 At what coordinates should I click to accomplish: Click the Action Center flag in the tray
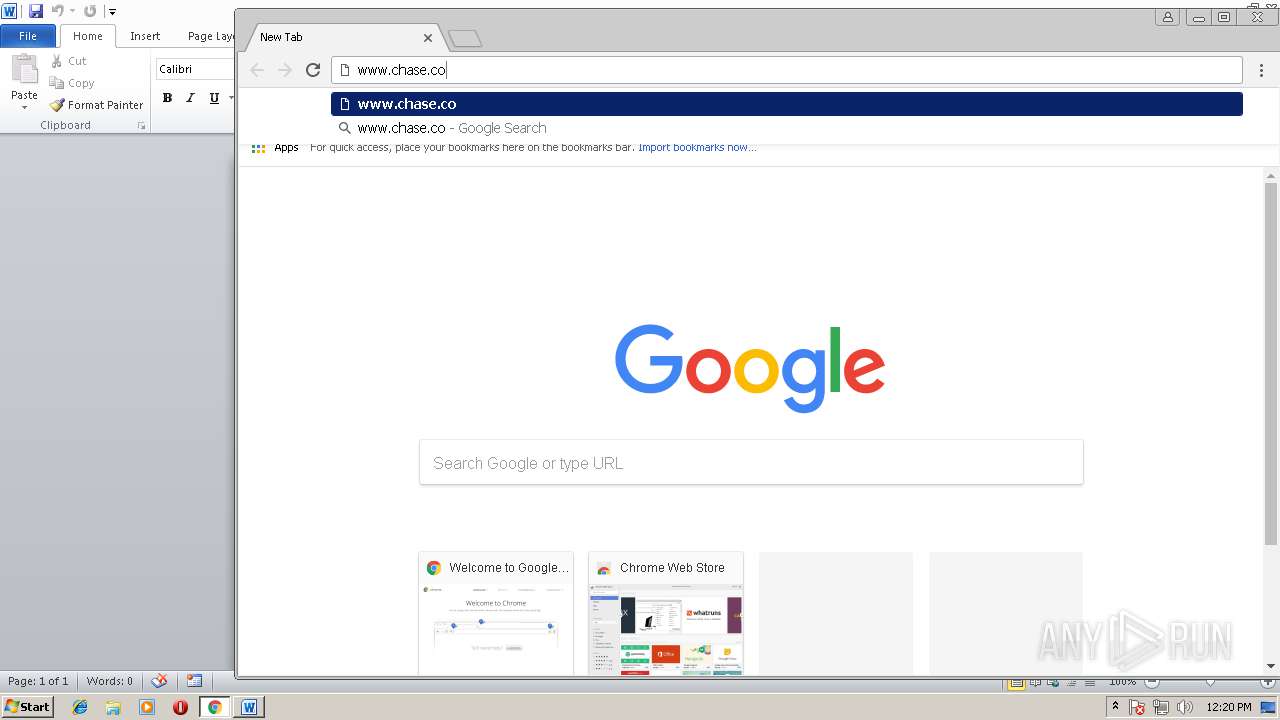click(x=1138, y=707)
